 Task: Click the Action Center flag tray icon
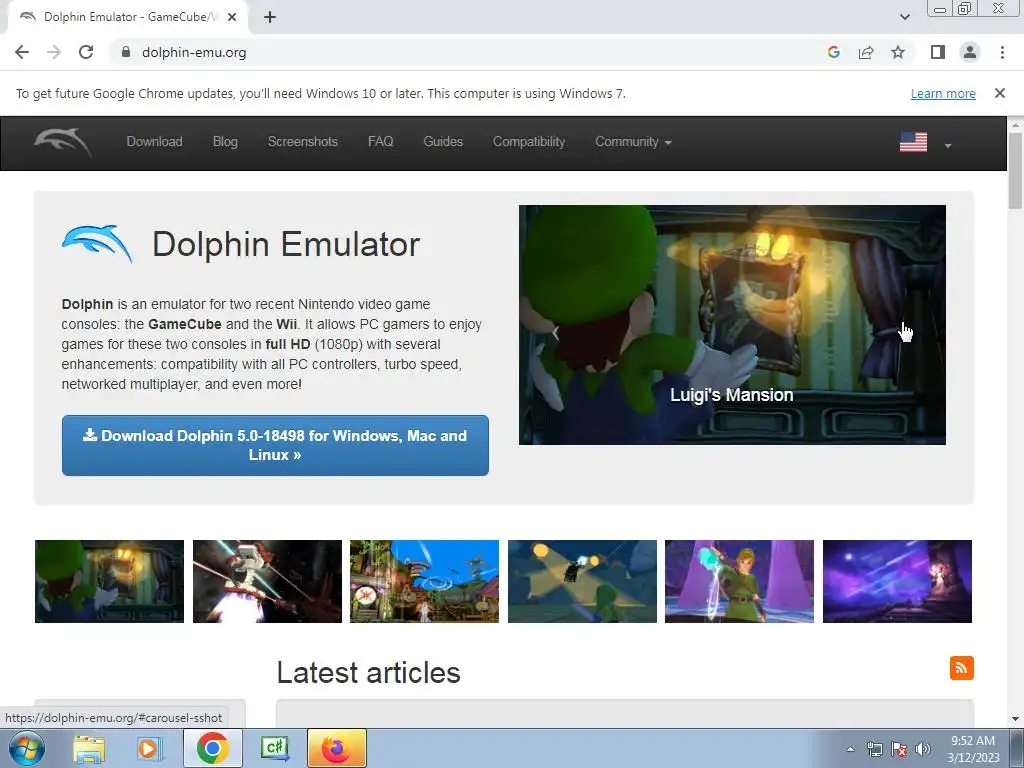(x=899, y=749)
